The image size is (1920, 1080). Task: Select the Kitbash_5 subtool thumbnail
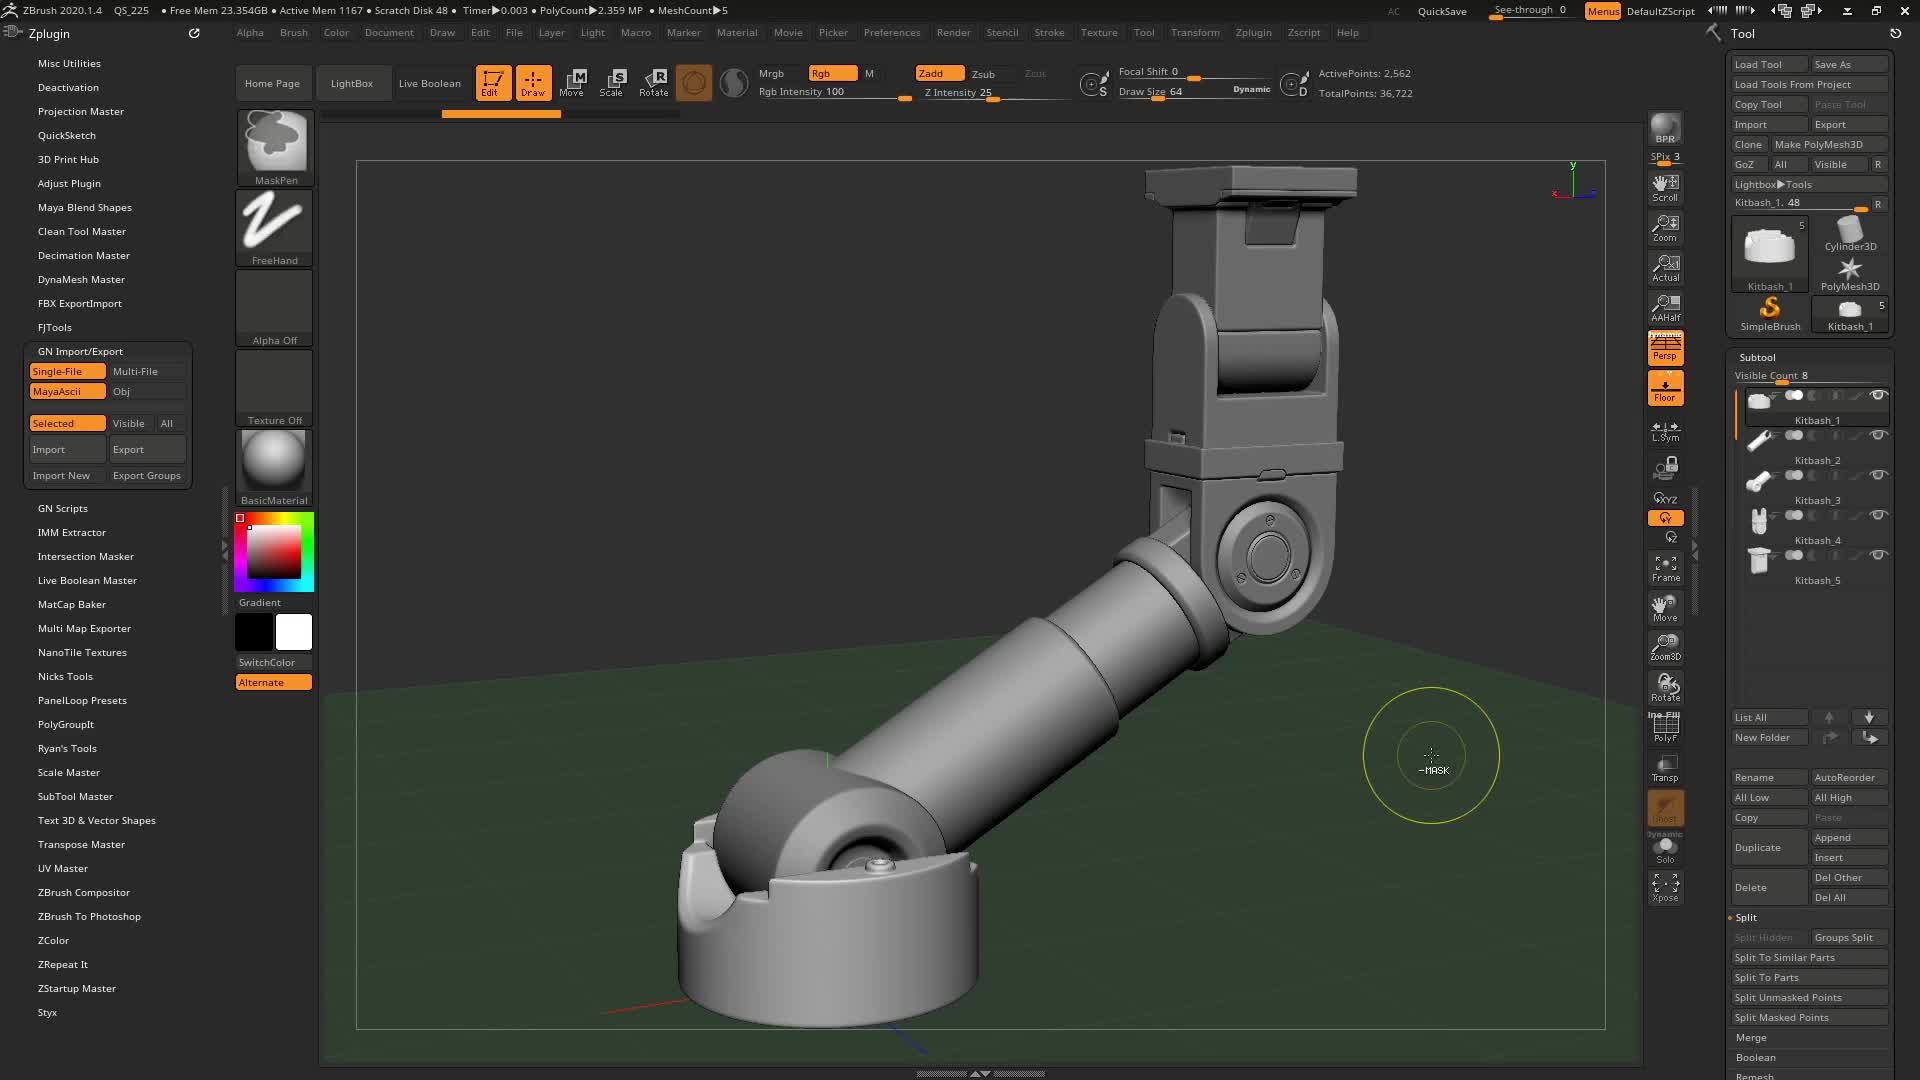point(1760,560)
